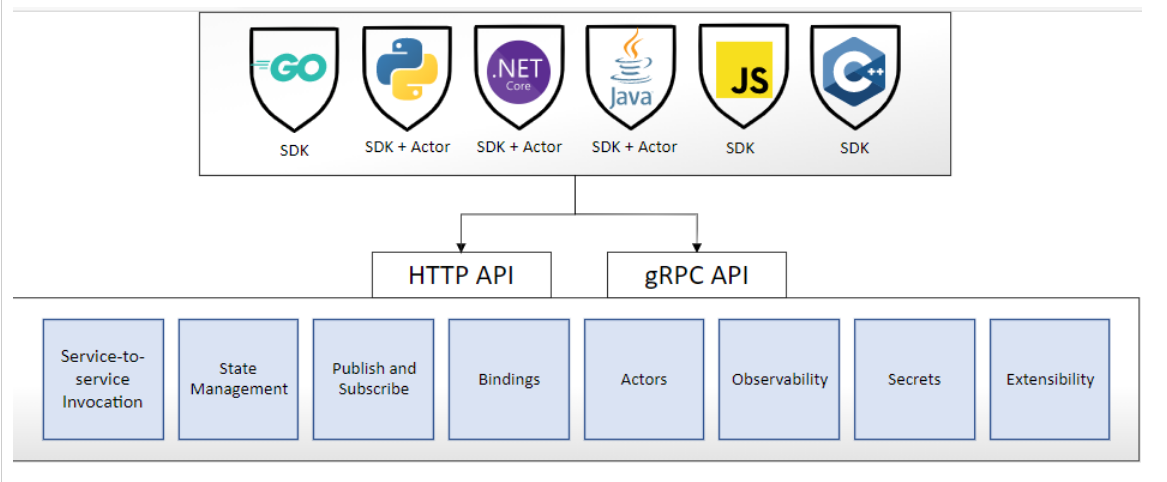1167x482 pixels.
Task: Click SDK + Actor label under .NET Core
Action: pos(519,147)
